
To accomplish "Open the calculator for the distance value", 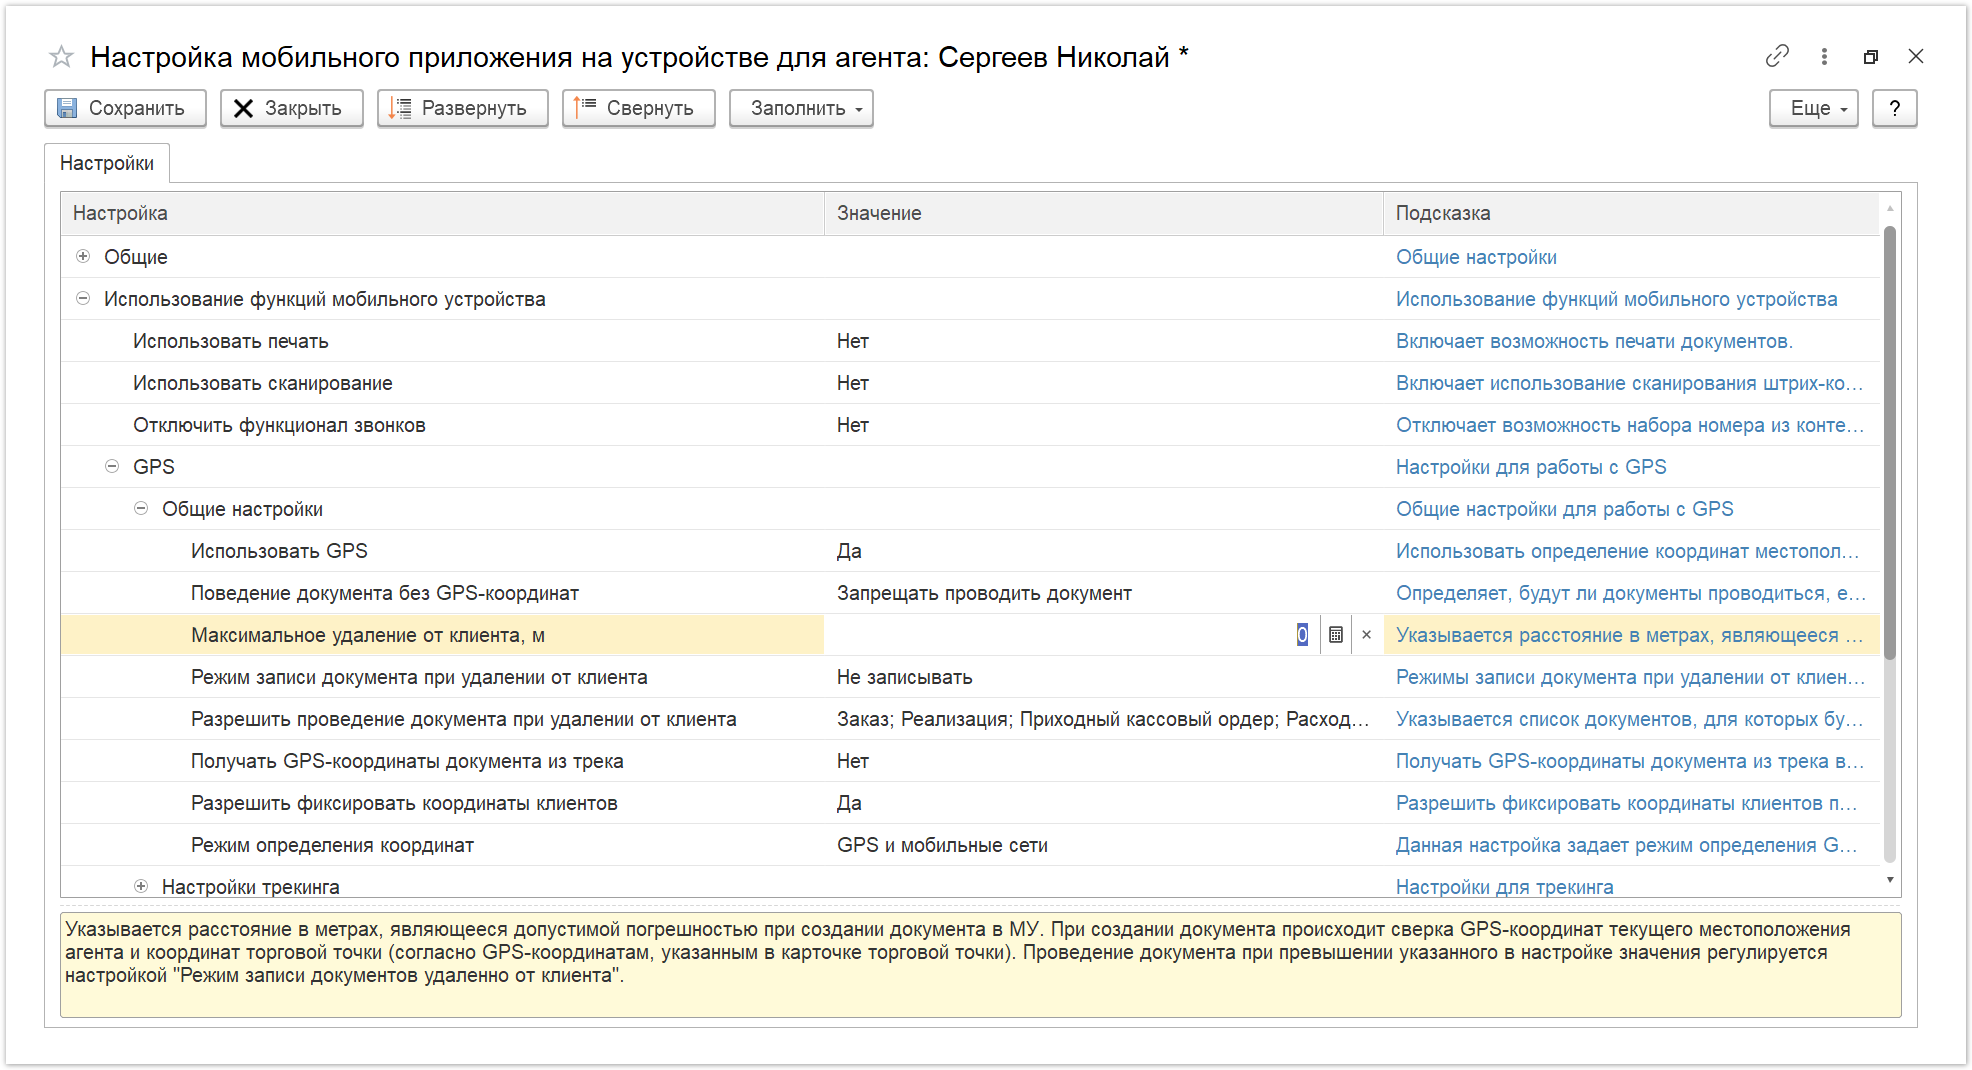I will tap(1335, 635).
